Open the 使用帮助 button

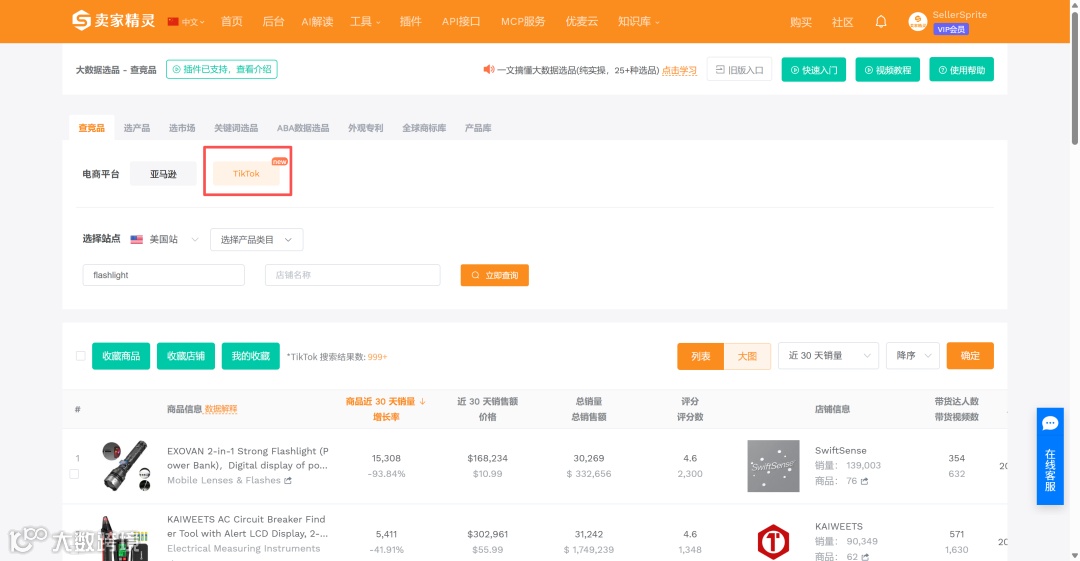click(962, 70)
